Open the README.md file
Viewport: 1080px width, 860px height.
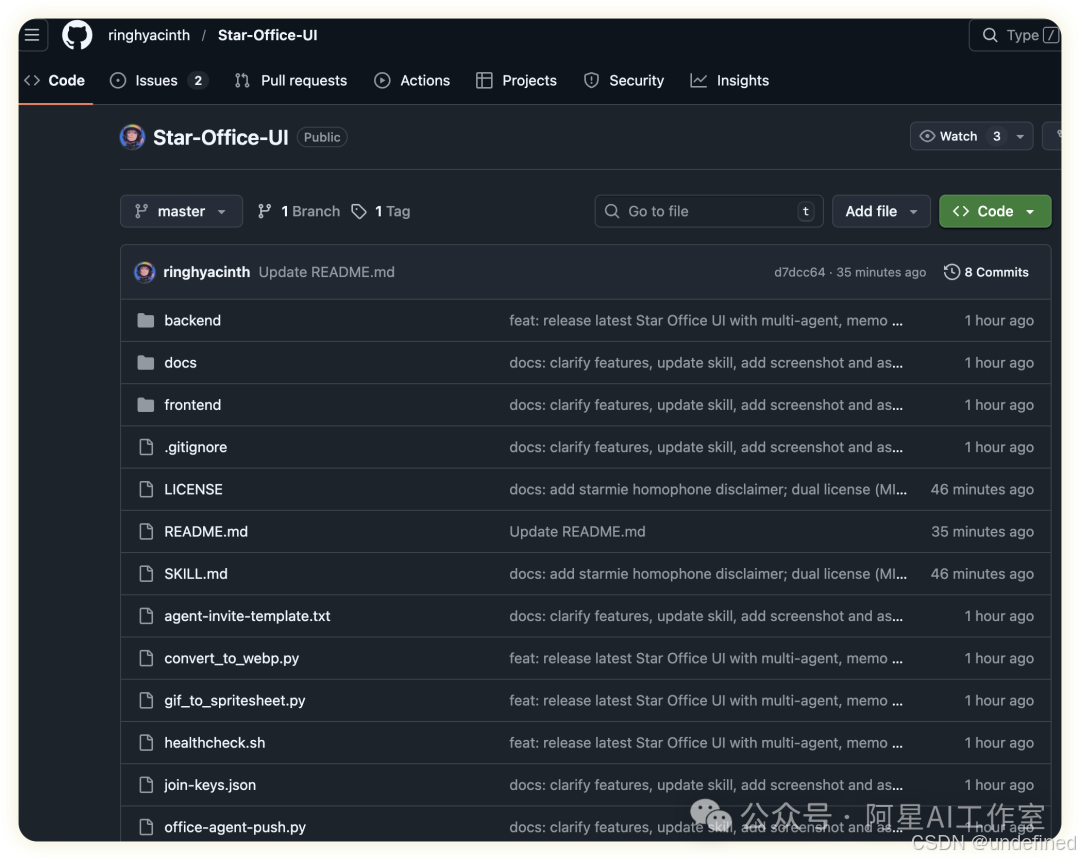coord(206,532)
